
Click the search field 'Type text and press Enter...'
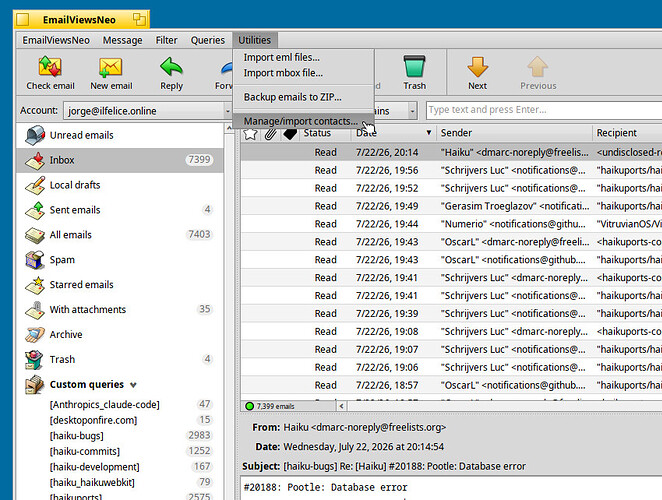[x=544, y=110]
